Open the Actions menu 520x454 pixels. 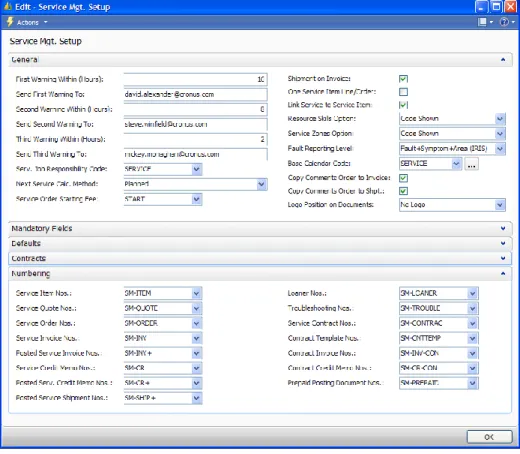(32, 22)
